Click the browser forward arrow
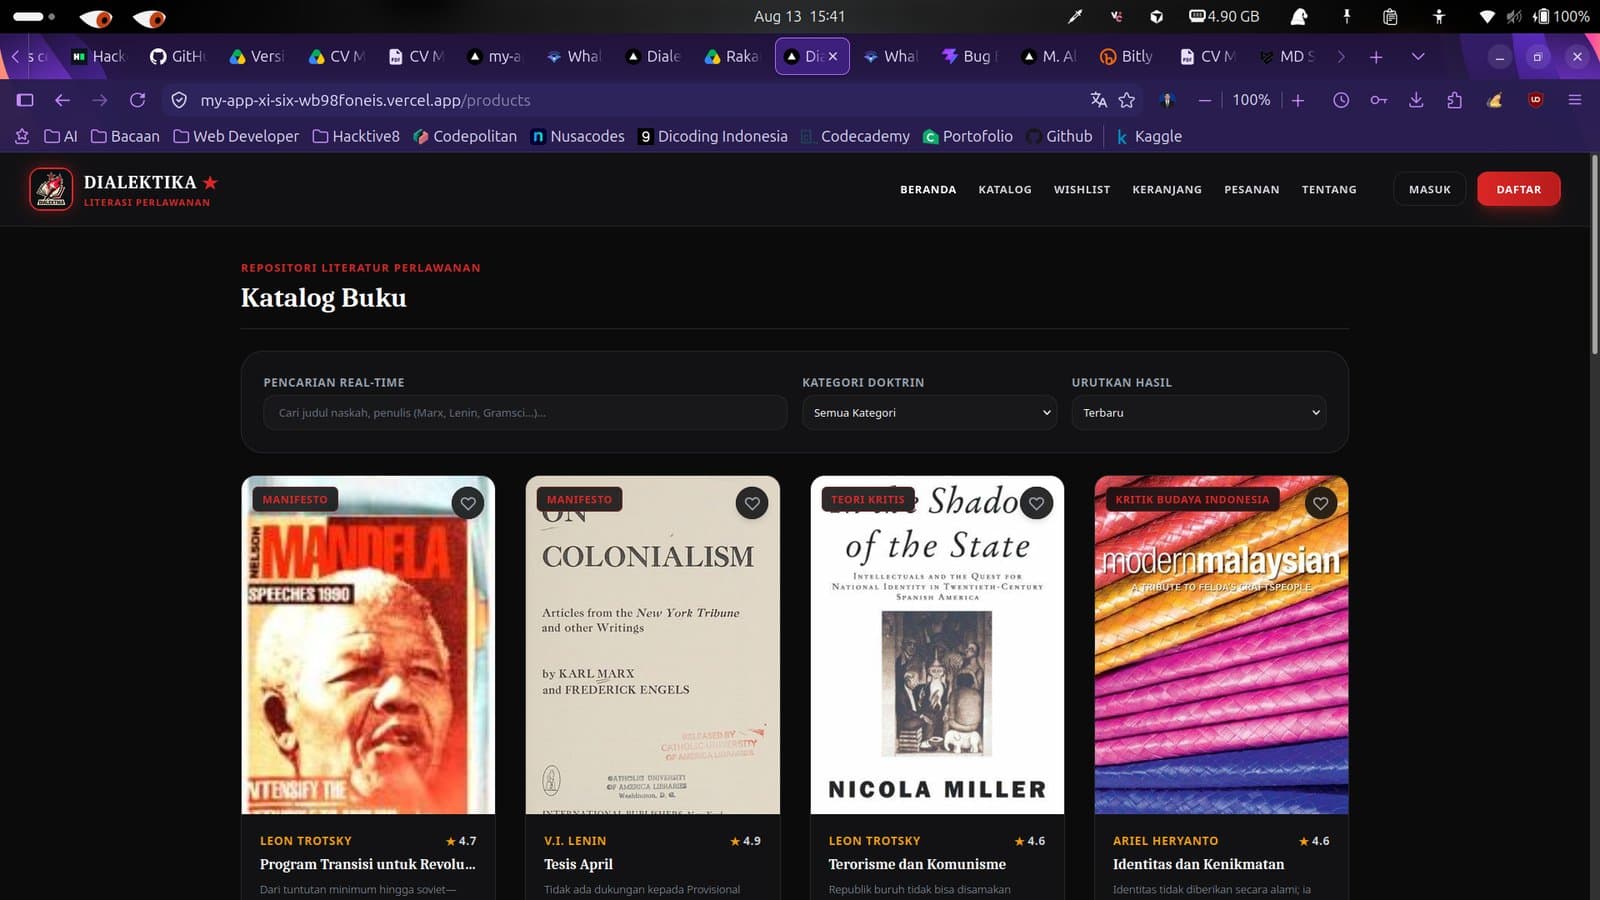1600x900 pixels. [100, 100]
